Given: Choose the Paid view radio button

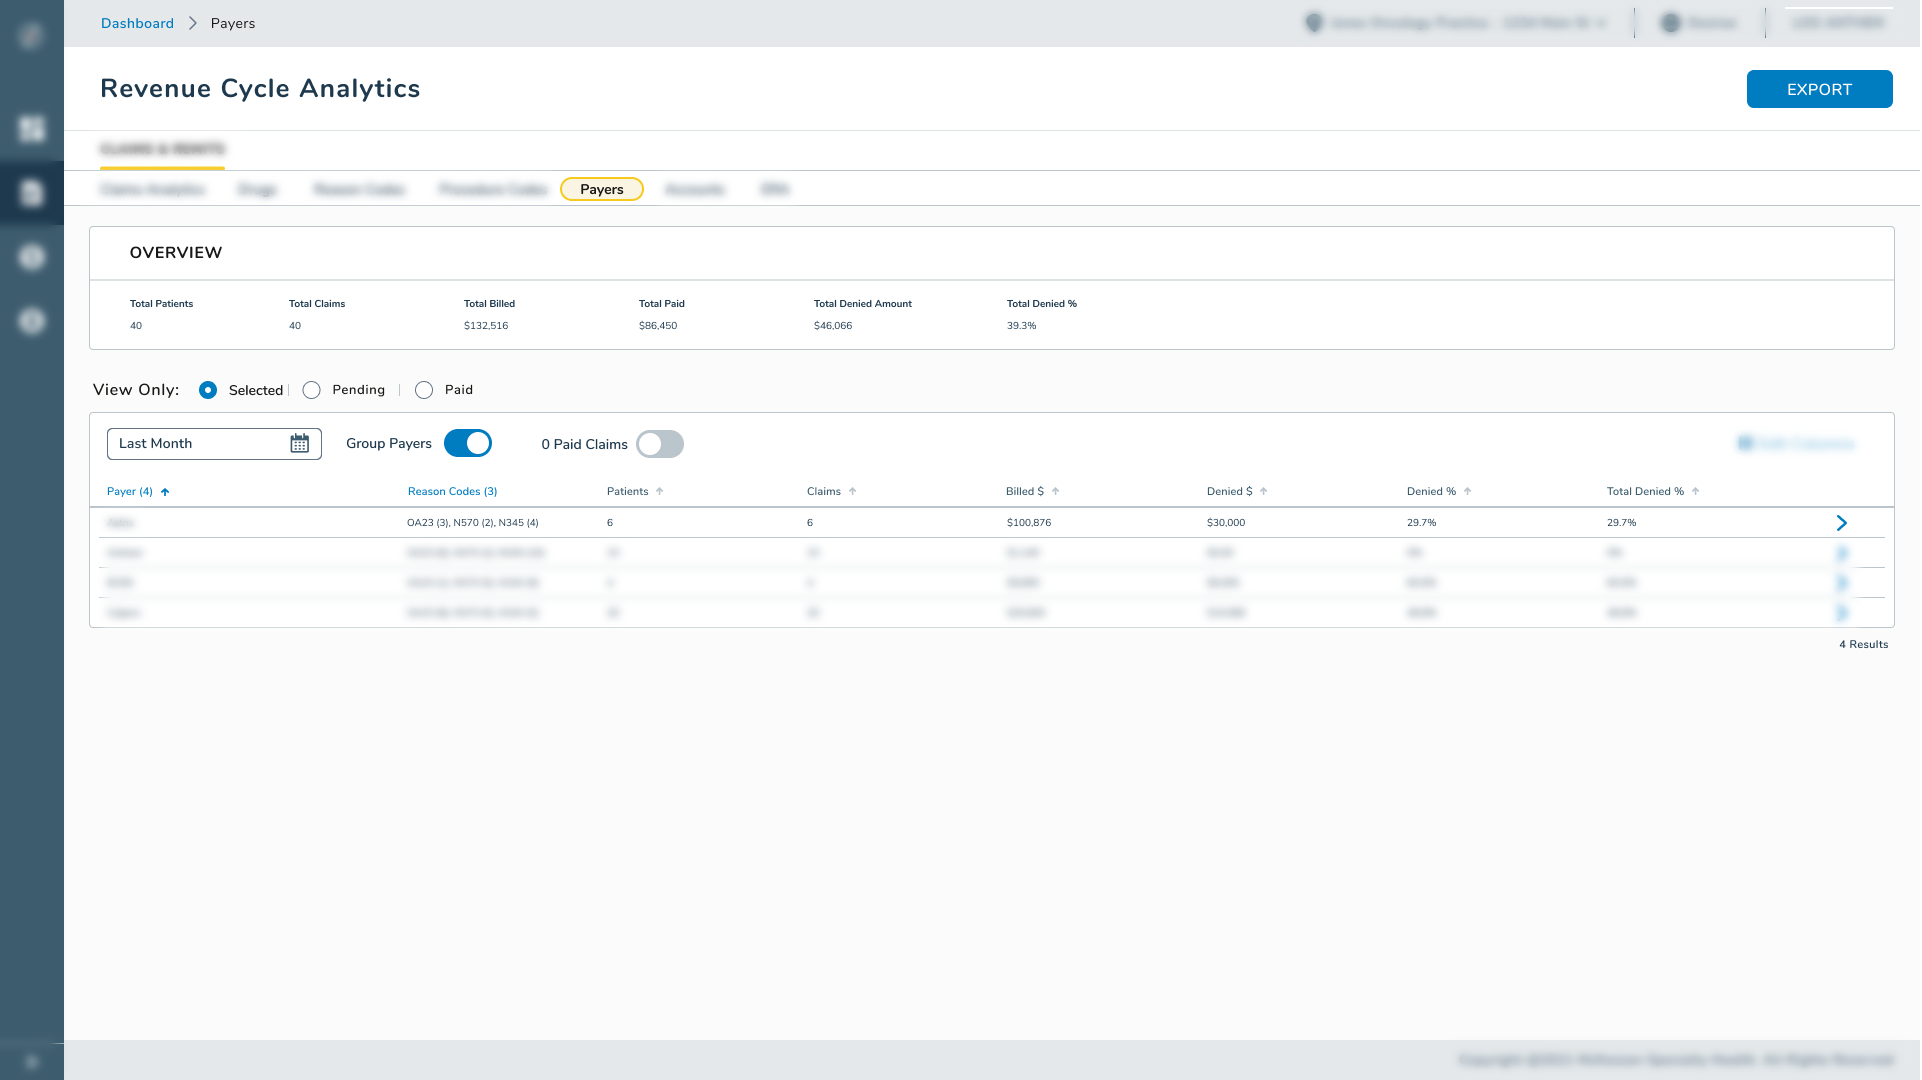Looking at the screenshot, I should pos(424,390).
